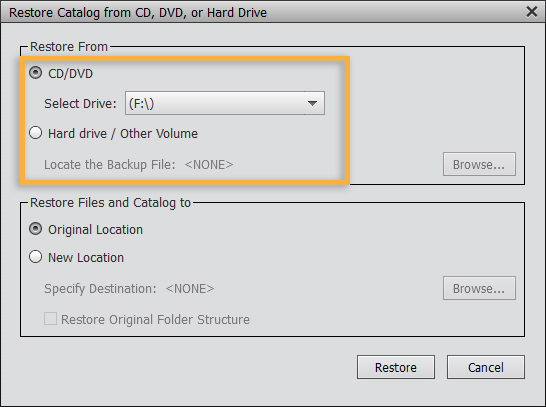Cancel the restore dialog
546x407 pixels.
click(x=486, y=367)
